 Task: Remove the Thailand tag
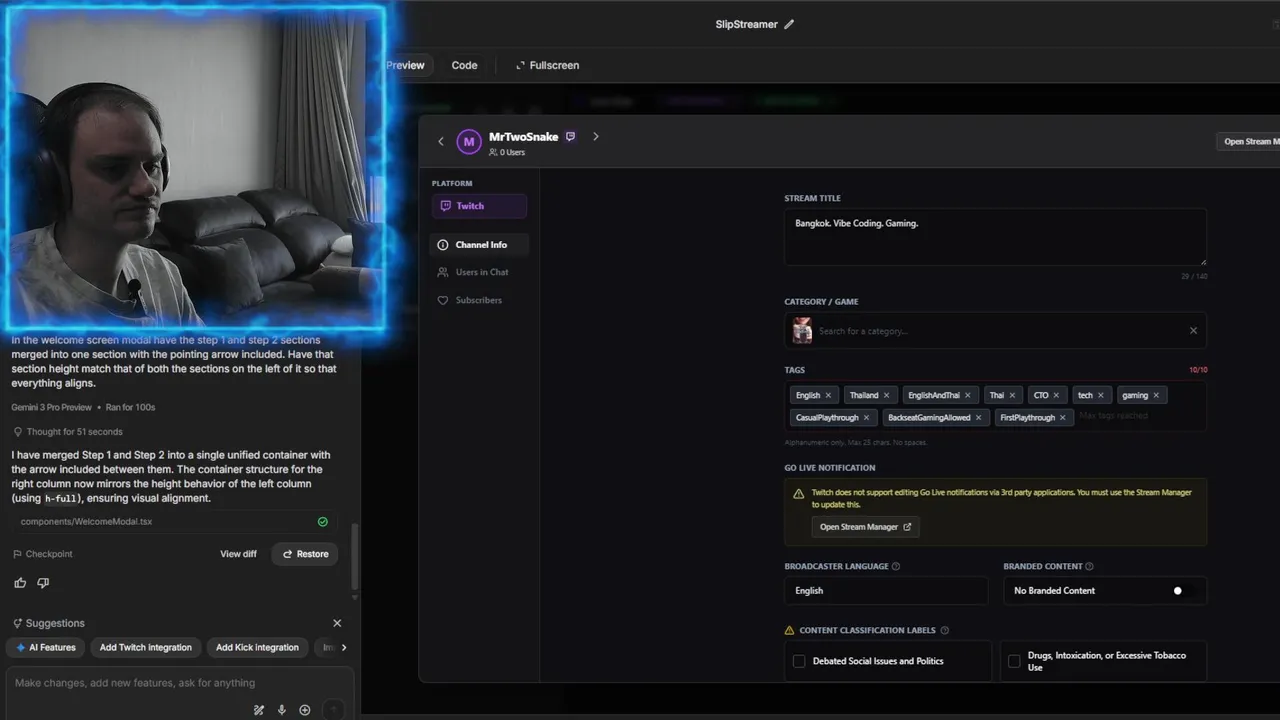pos(886,395)
